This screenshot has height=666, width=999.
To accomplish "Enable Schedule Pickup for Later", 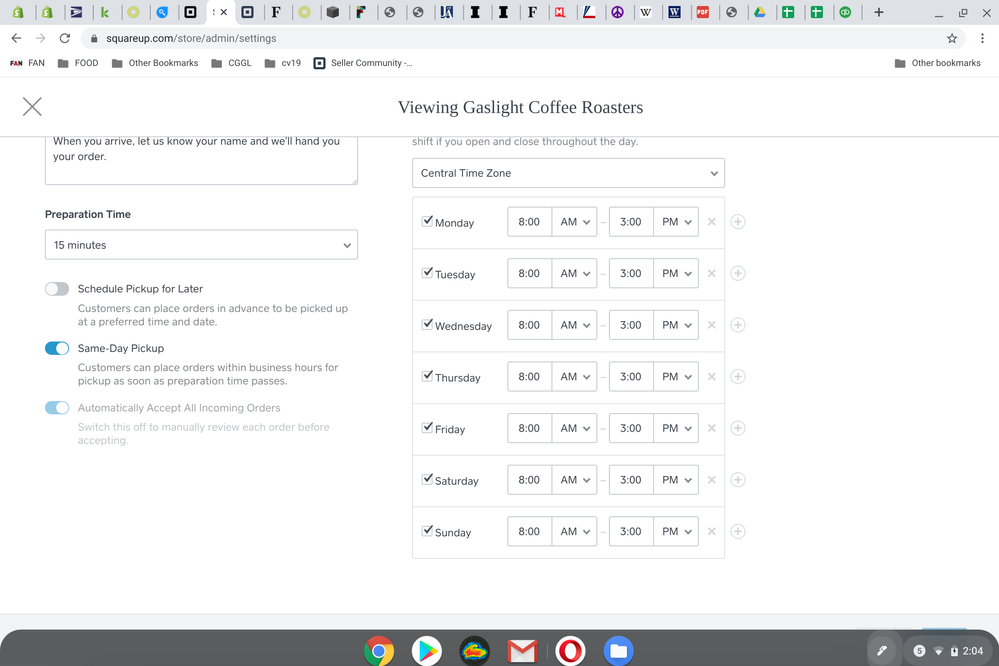I will click(57, 288).
